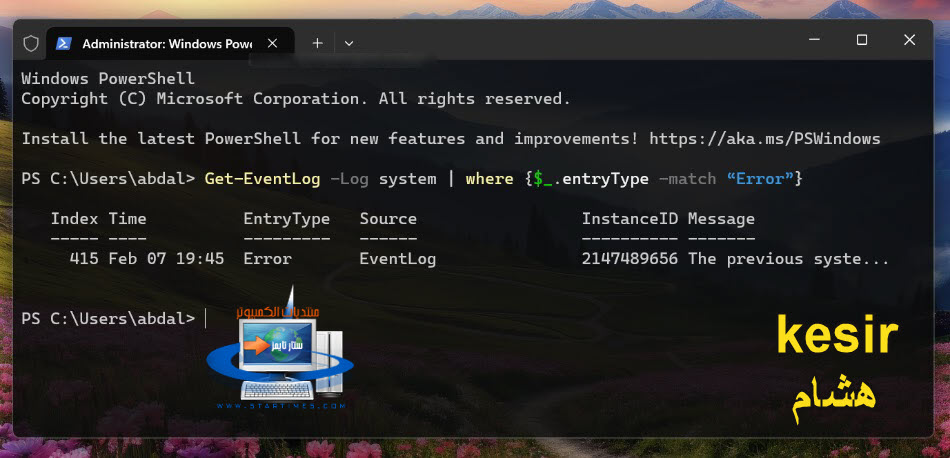Image resolution: width=950 pixels, height=458 pixels.
Task: Click the Message column header
Action: (722, 219)
